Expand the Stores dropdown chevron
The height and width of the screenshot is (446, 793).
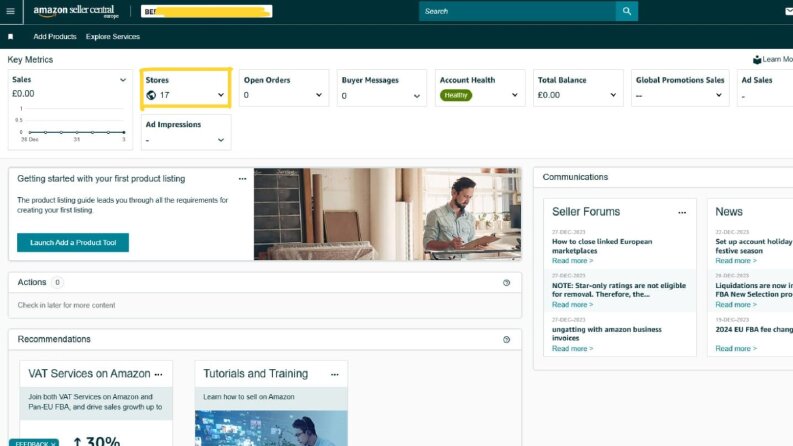(221, 95)
